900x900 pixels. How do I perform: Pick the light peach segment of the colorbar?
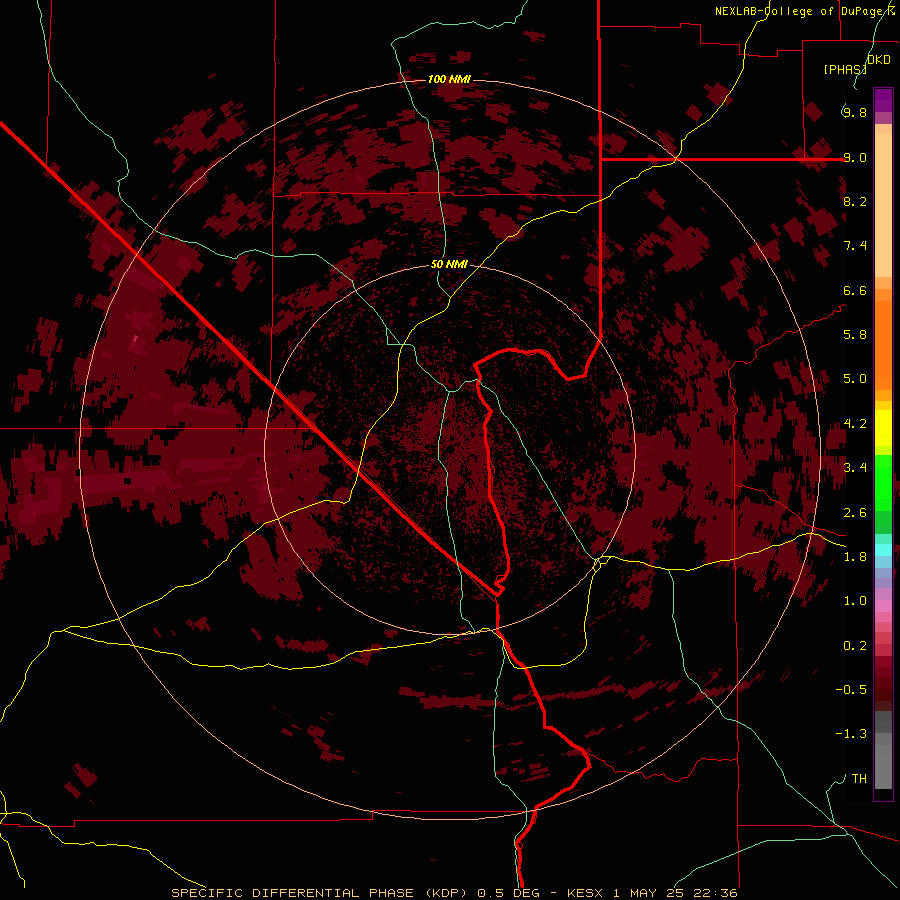pos(883,205)
